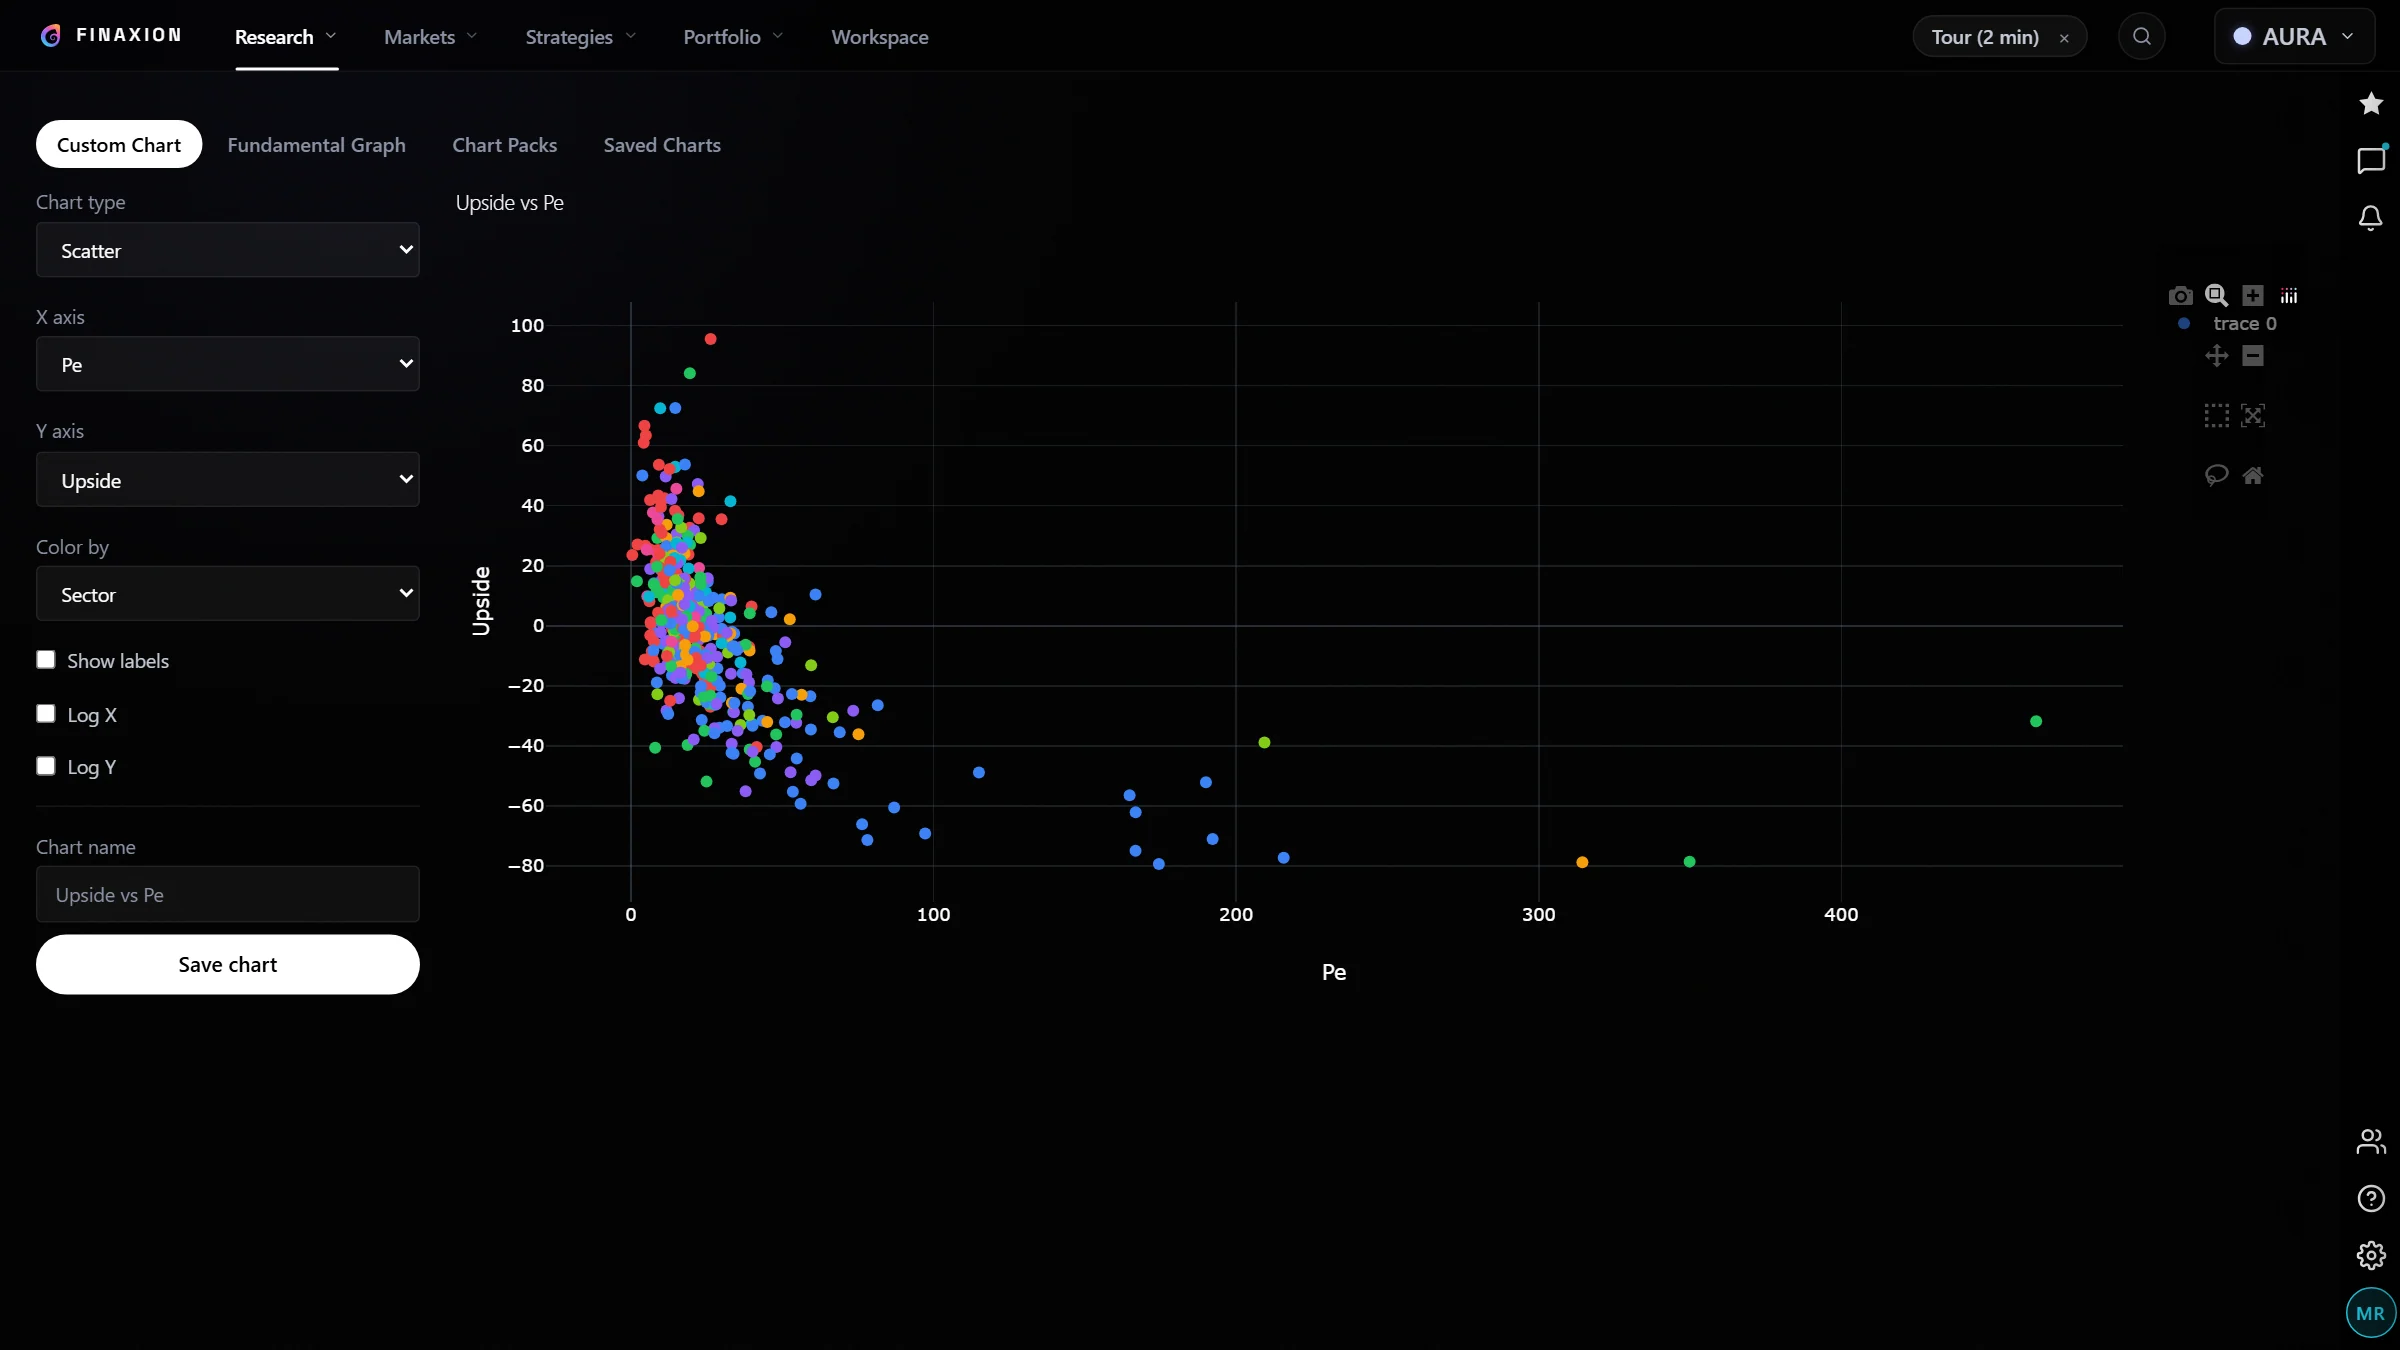2400x1350 pixels.
Task: Switch to the Fundamental Graph tab
Action: (316, 145)
